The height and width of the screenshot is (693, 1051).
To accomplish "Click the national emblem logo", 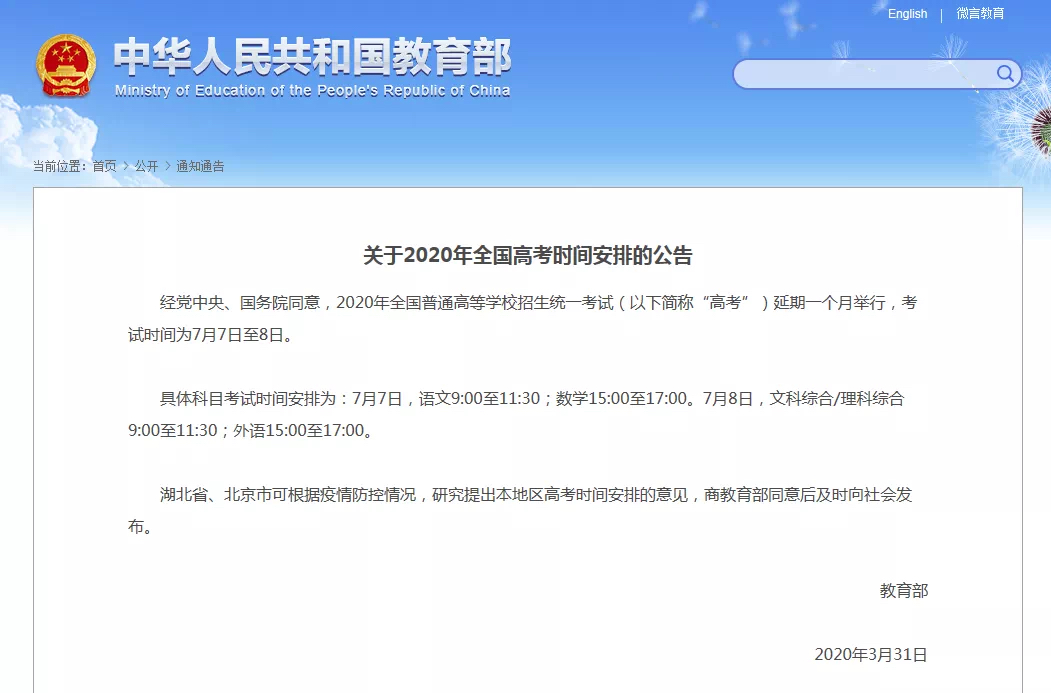I will point(67,65).
